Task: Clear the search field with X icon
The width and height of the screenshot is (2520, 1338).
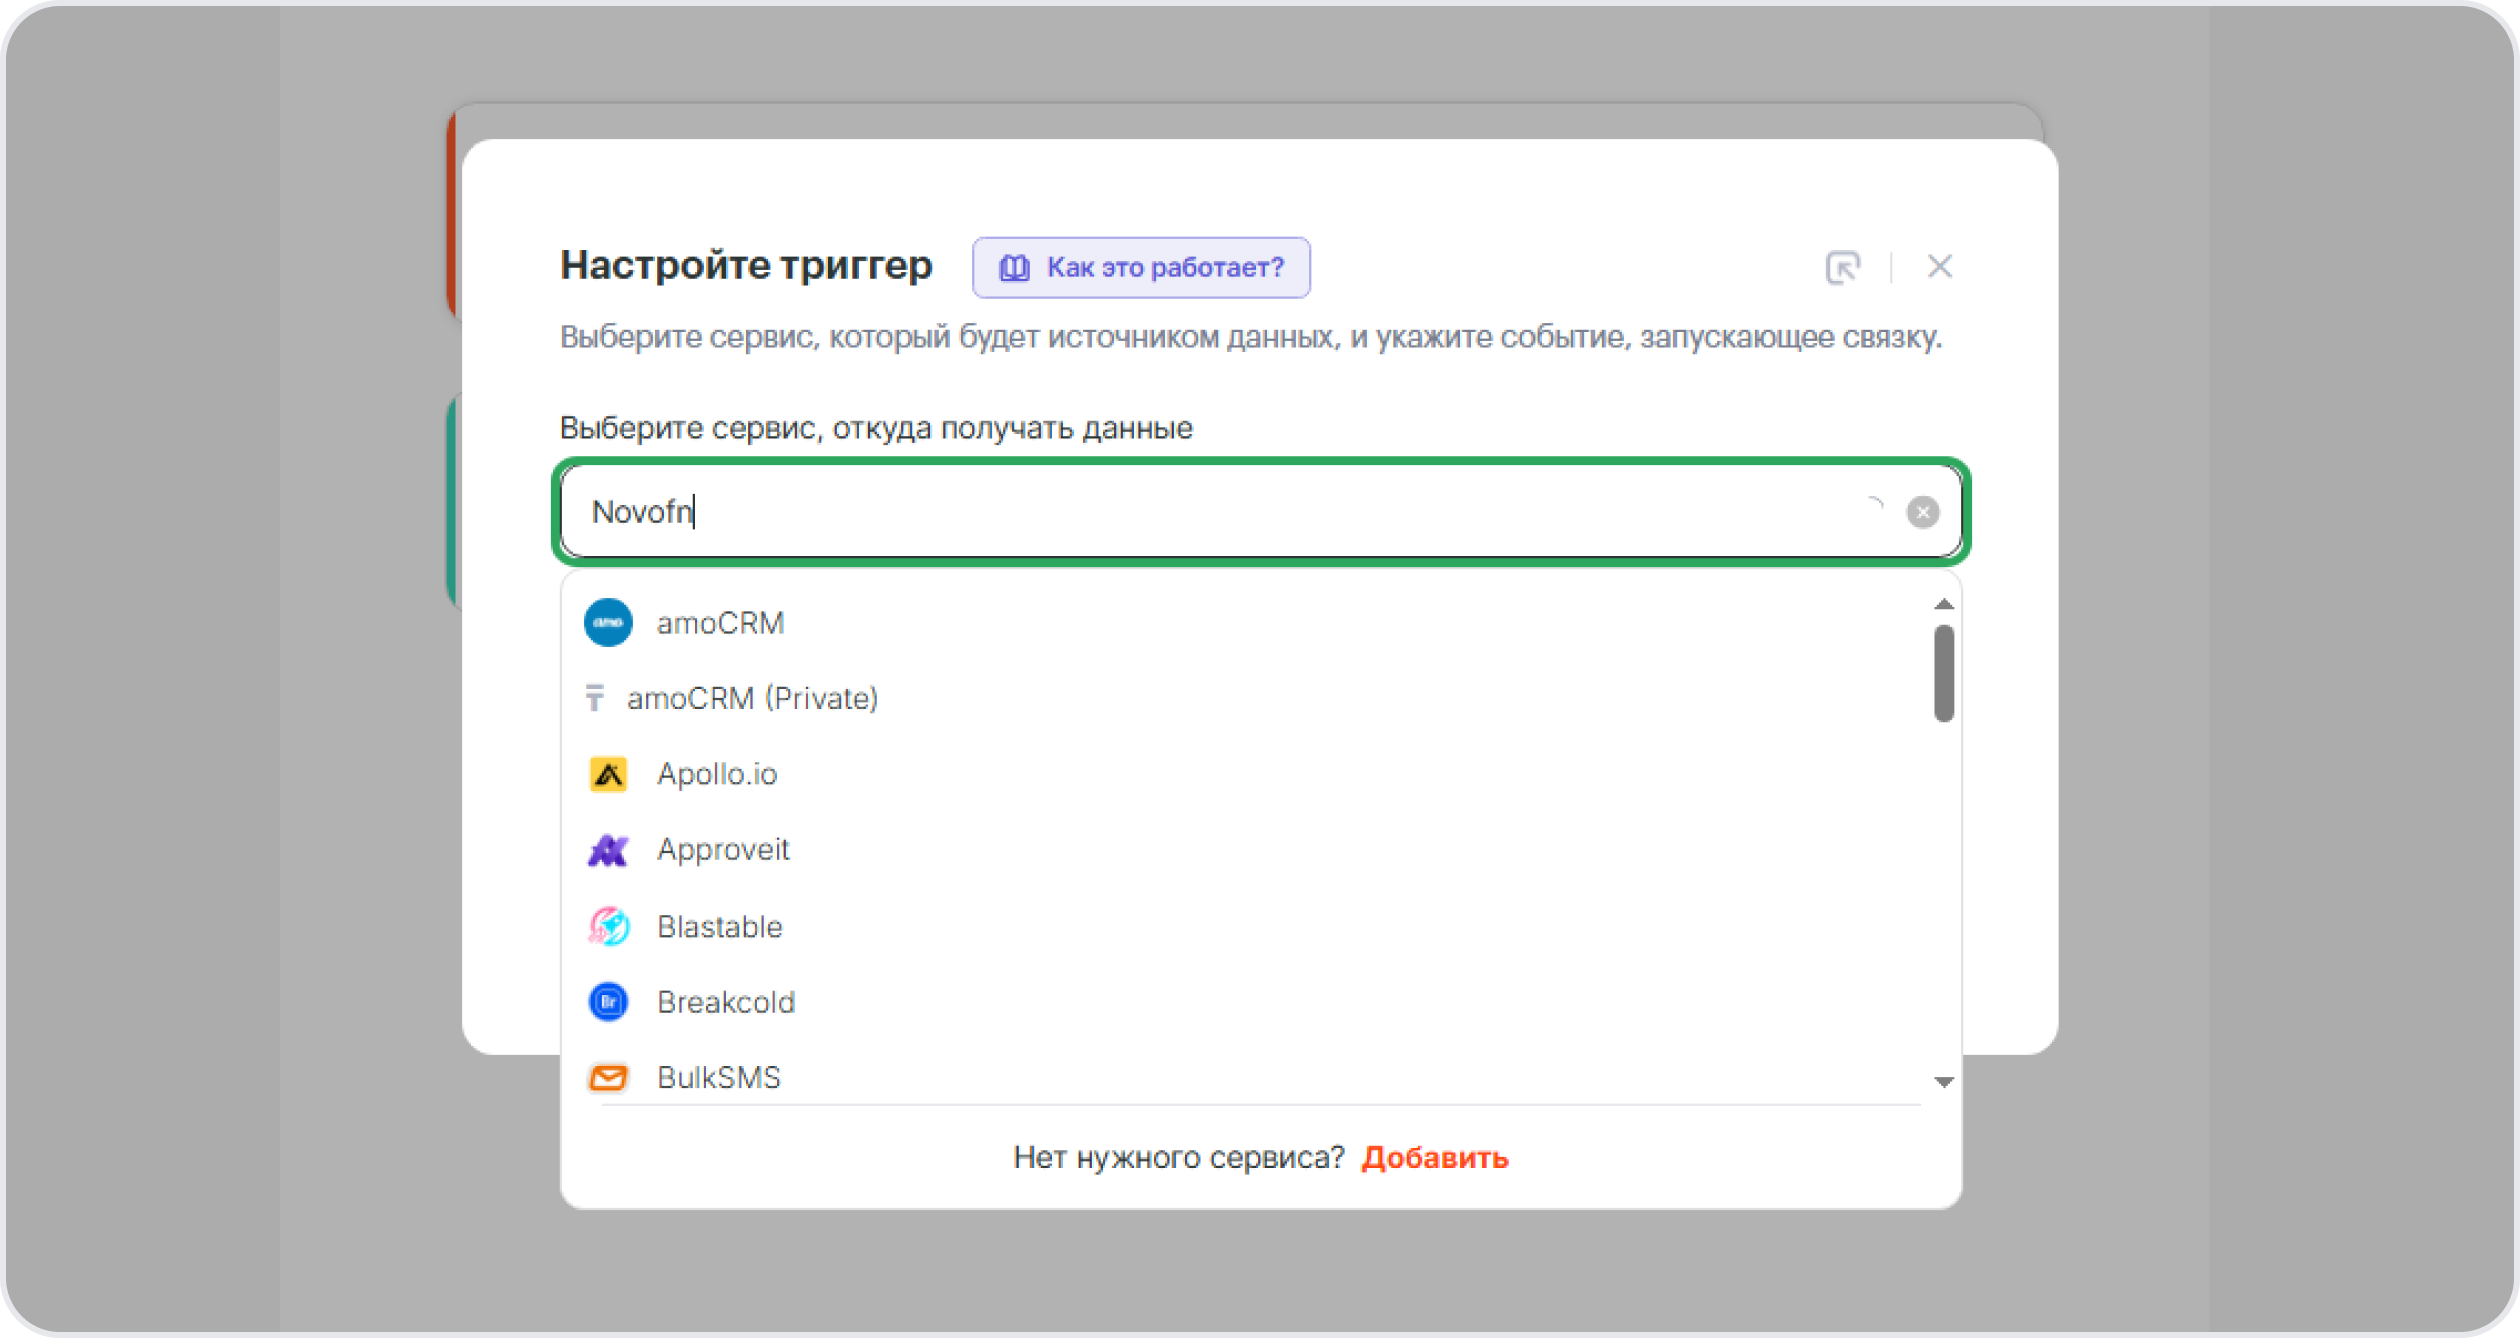Action: pyautogui.click(x=1922, y=512)
